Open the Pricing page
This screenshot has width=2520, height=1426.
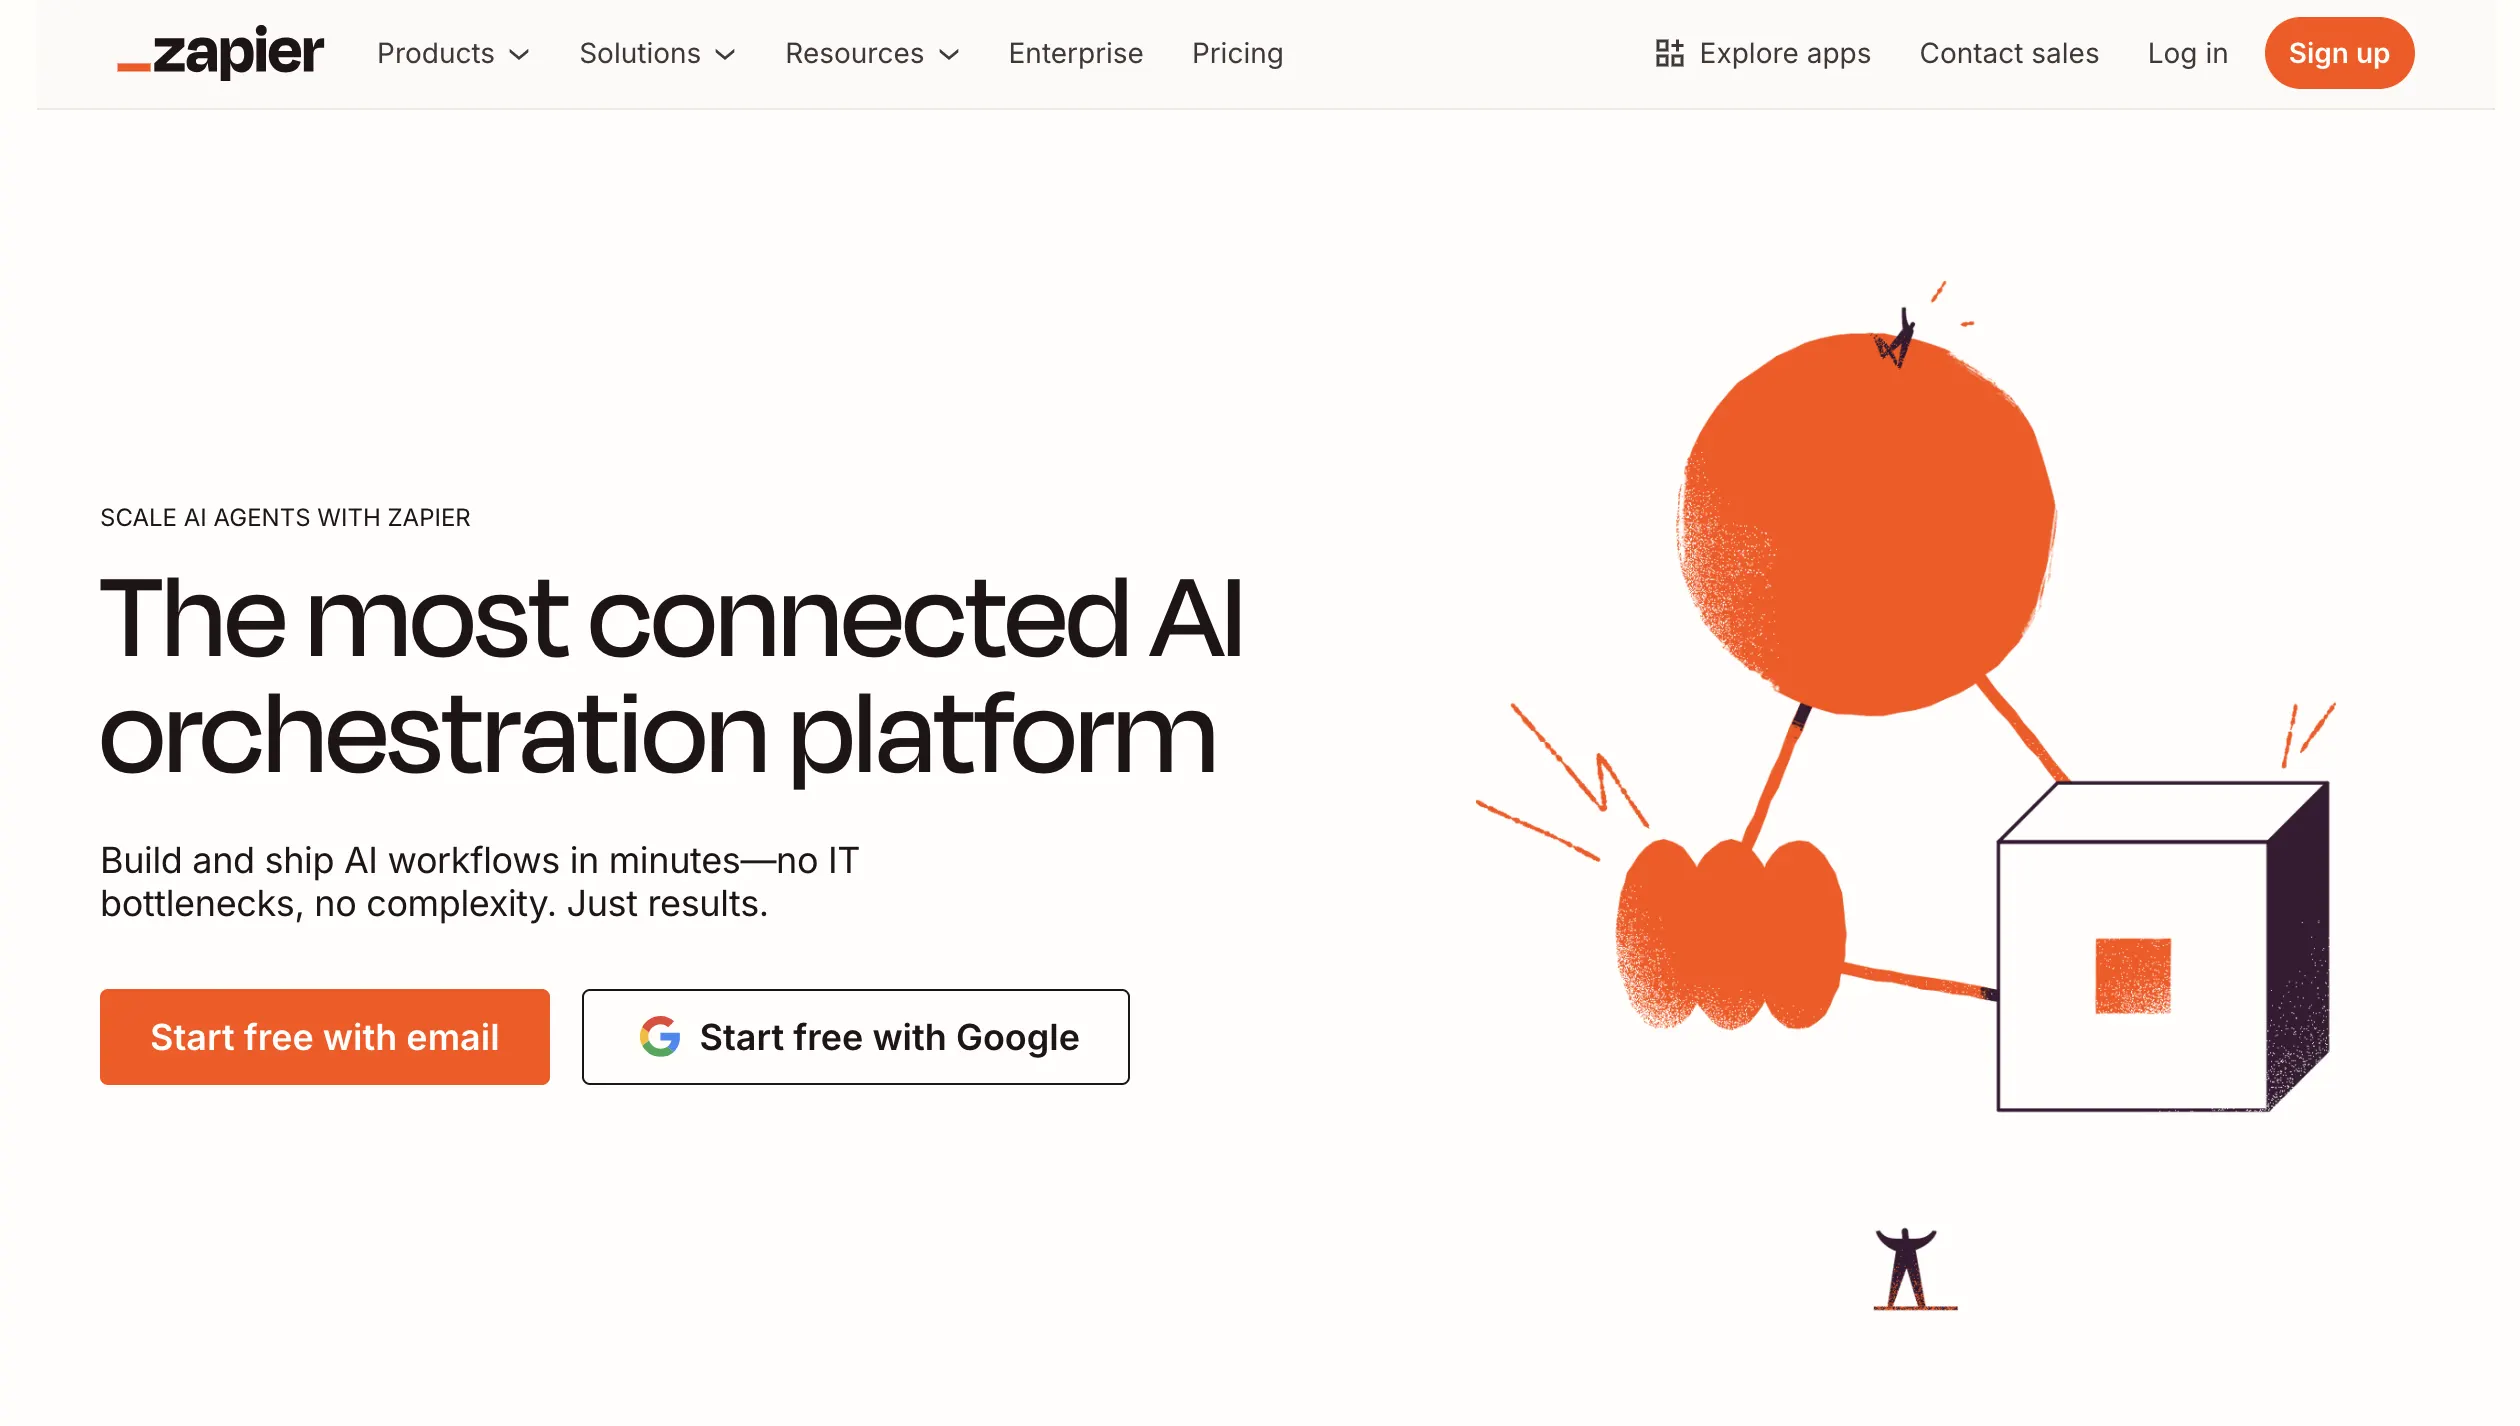(1237, 53)
